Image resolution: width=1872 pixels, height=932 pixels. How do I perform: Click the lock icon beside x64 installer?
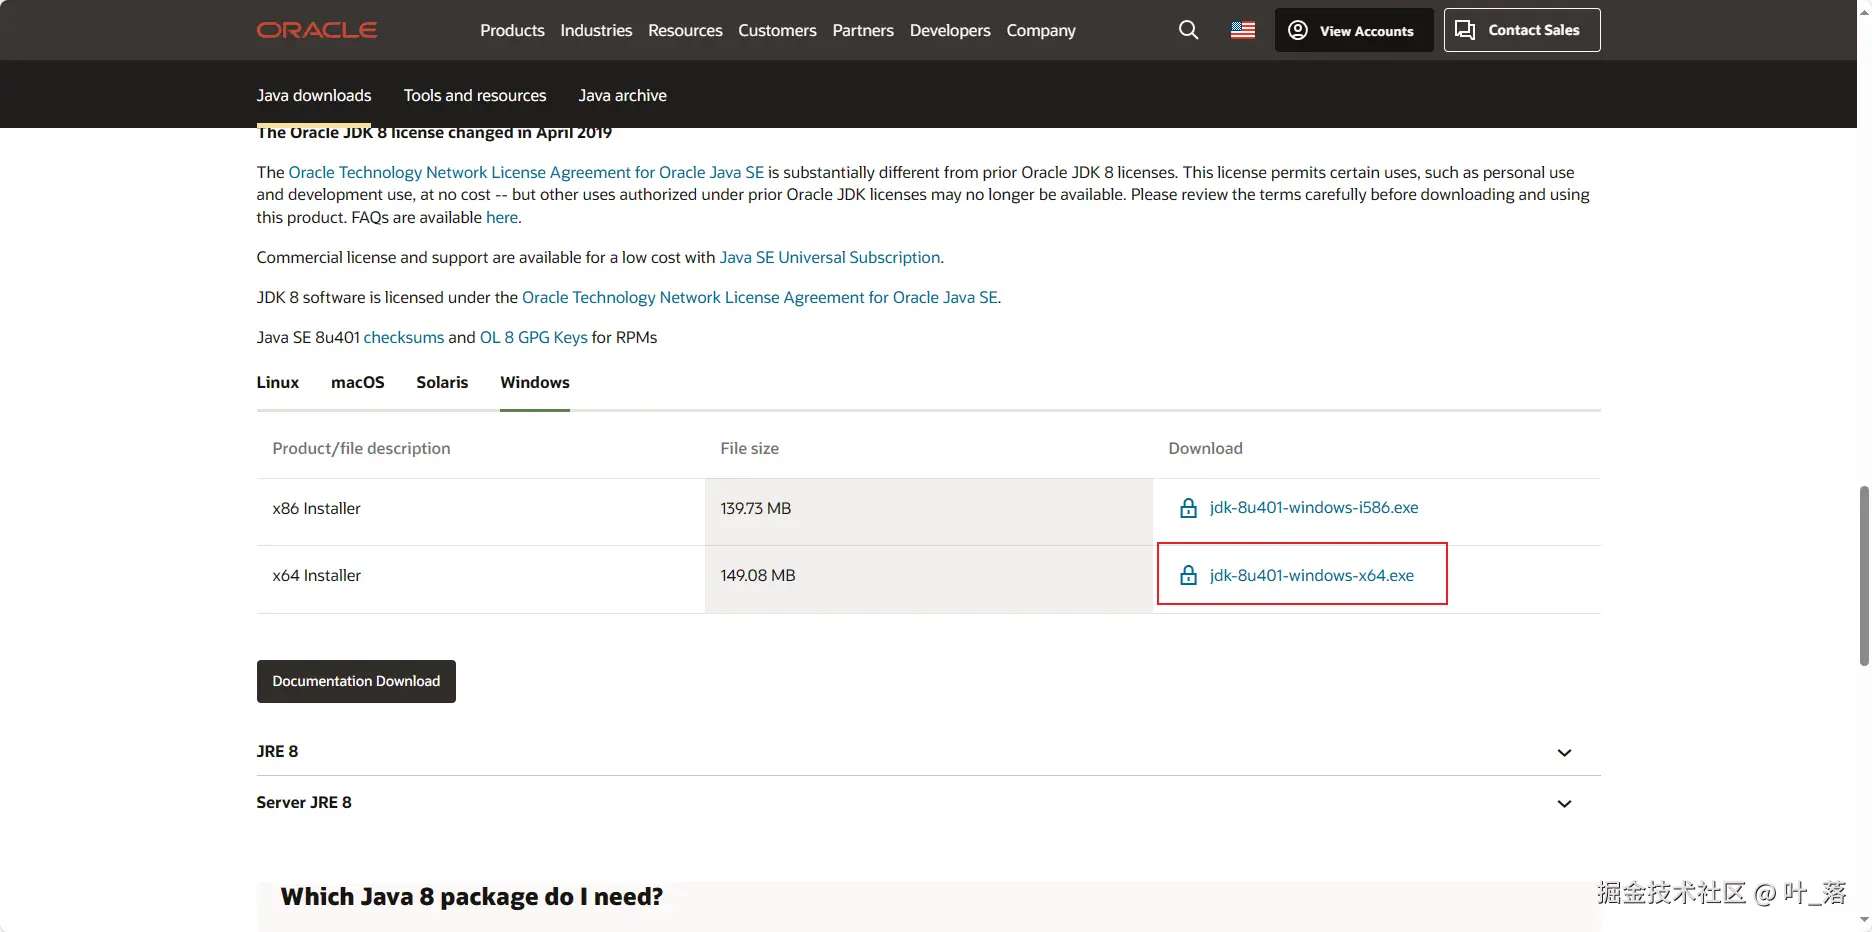tap(1188, 576)
